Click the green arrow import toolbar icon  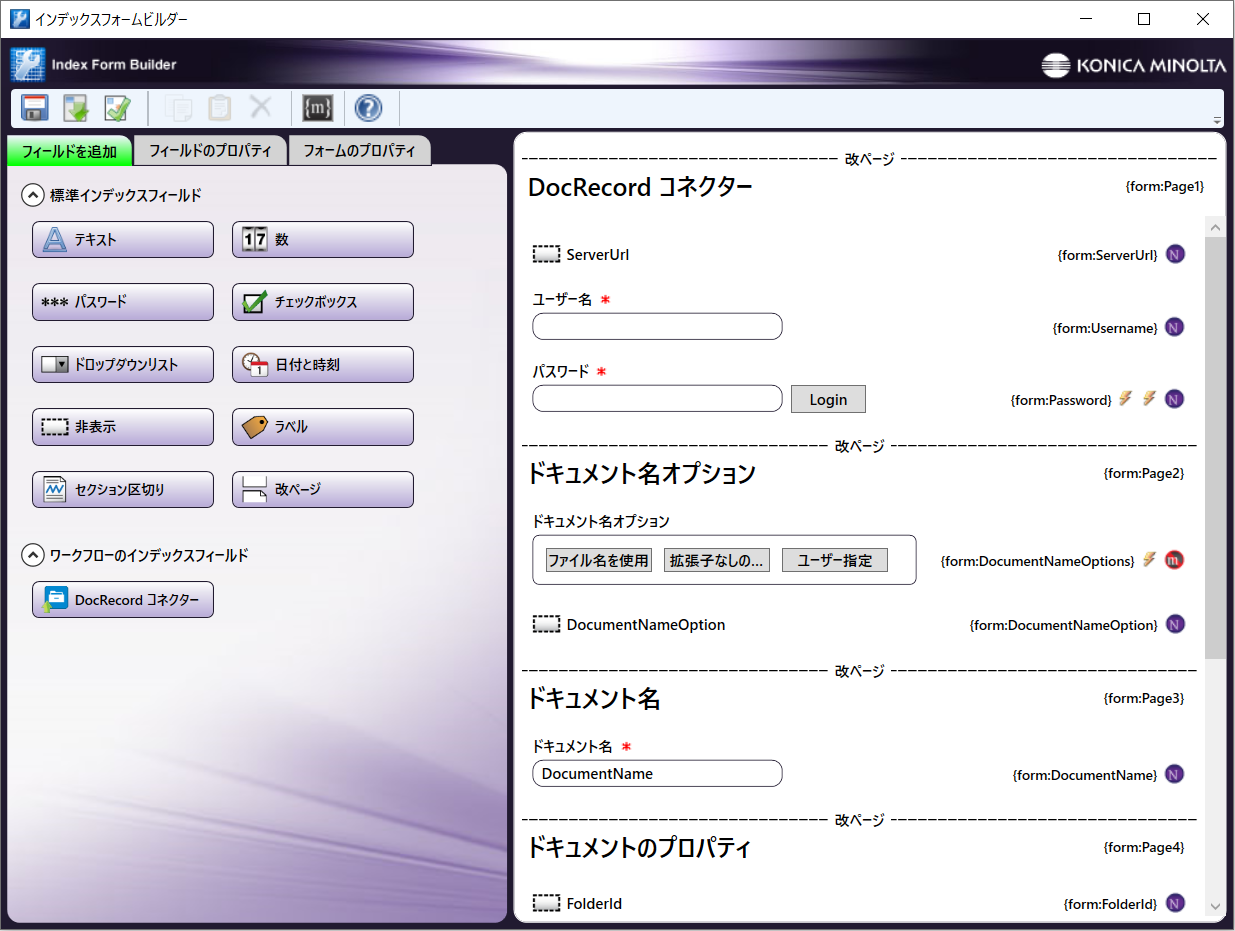click(x=76, y=108)
